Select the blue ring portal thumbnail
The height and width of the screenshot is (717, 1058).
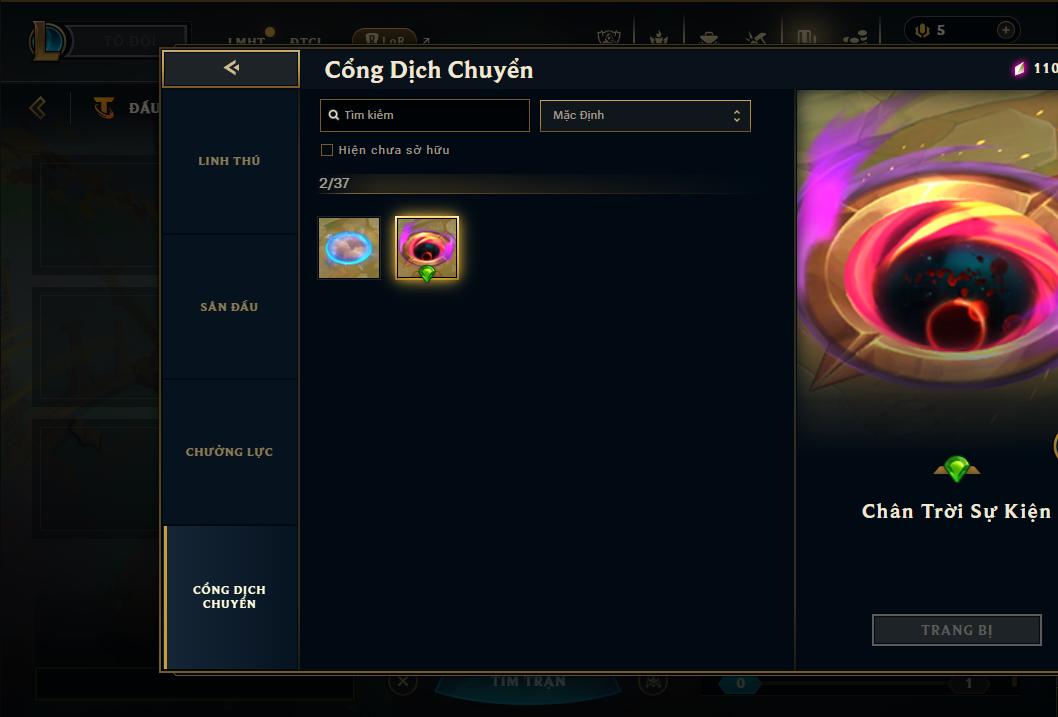pos(349,248)
